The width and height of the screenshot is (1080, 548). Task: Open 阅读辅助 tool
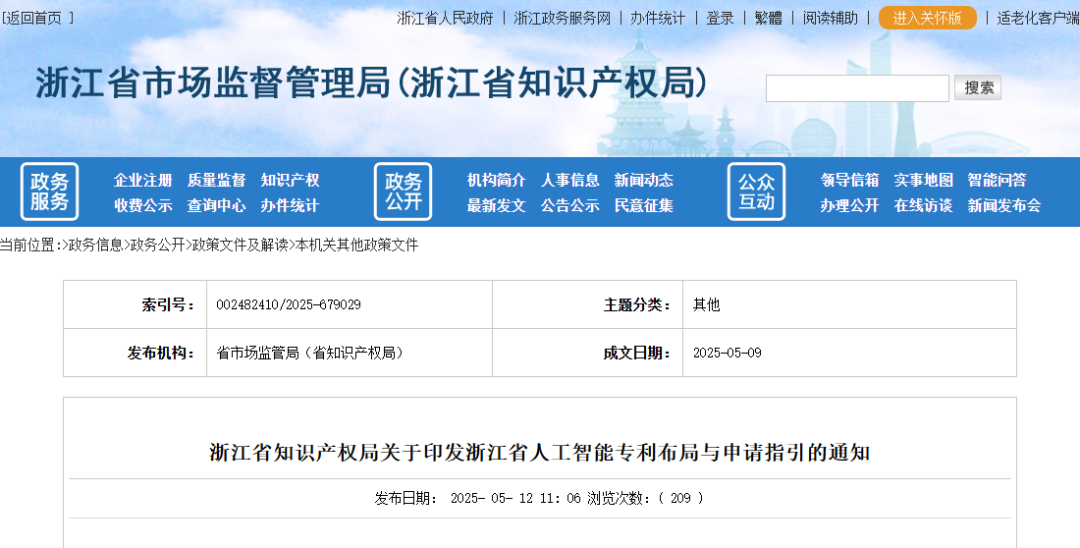(x=830, y=18)
